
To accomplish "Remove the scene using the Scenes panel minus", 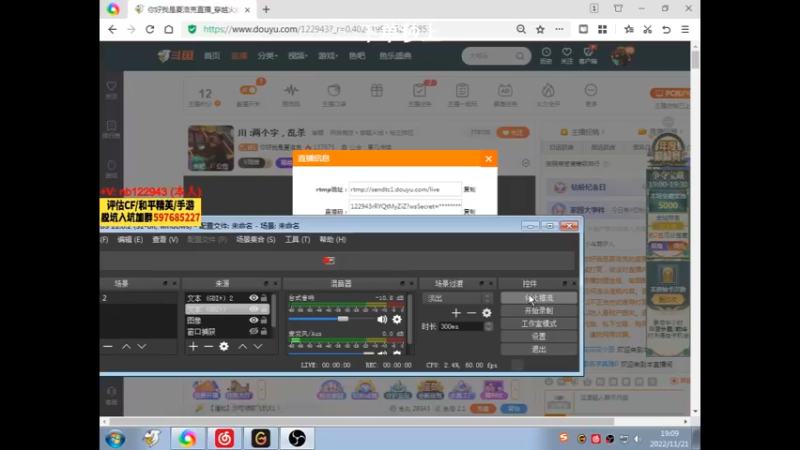I will point(108,346).
